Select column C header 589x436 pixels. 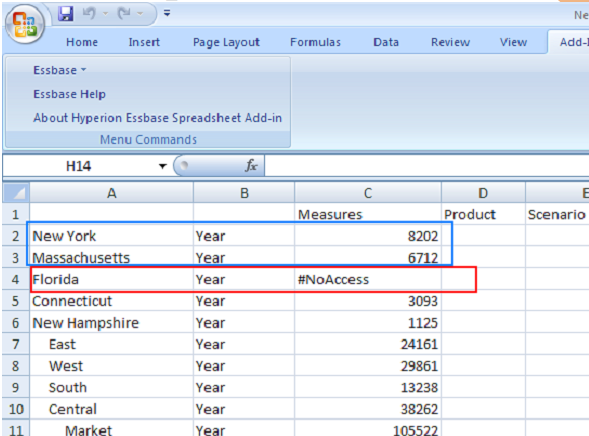pyautogui.click(x=368, y=193)
